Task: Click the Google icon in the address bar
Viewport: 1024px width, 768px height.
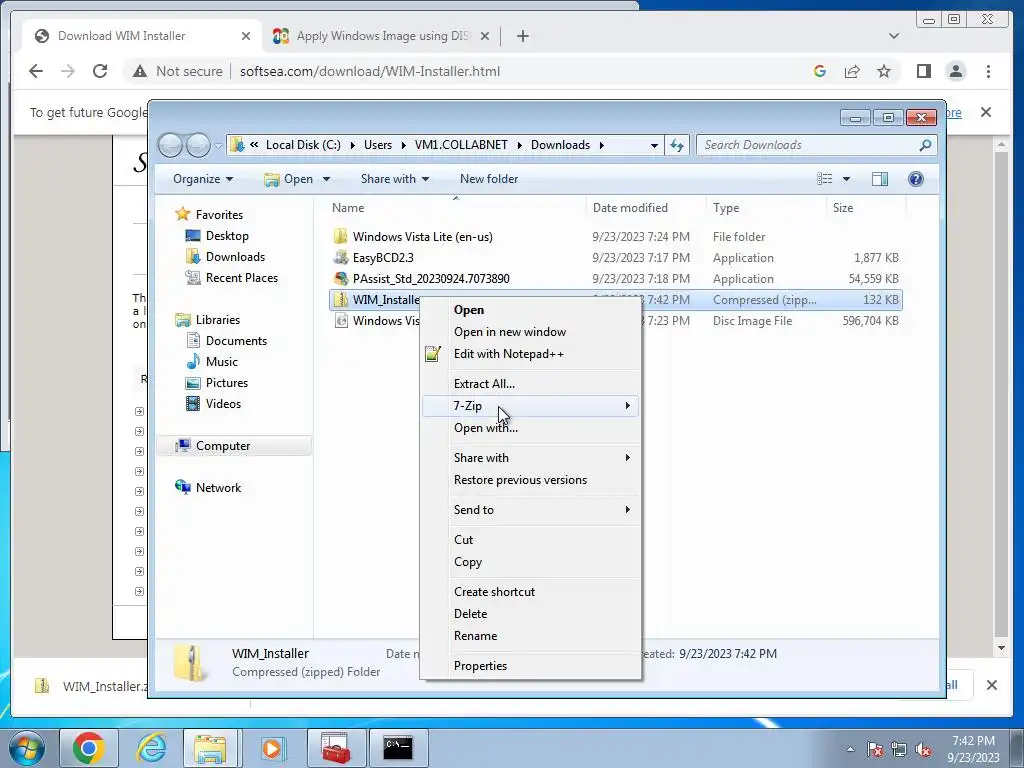Action: coord(820,71)
